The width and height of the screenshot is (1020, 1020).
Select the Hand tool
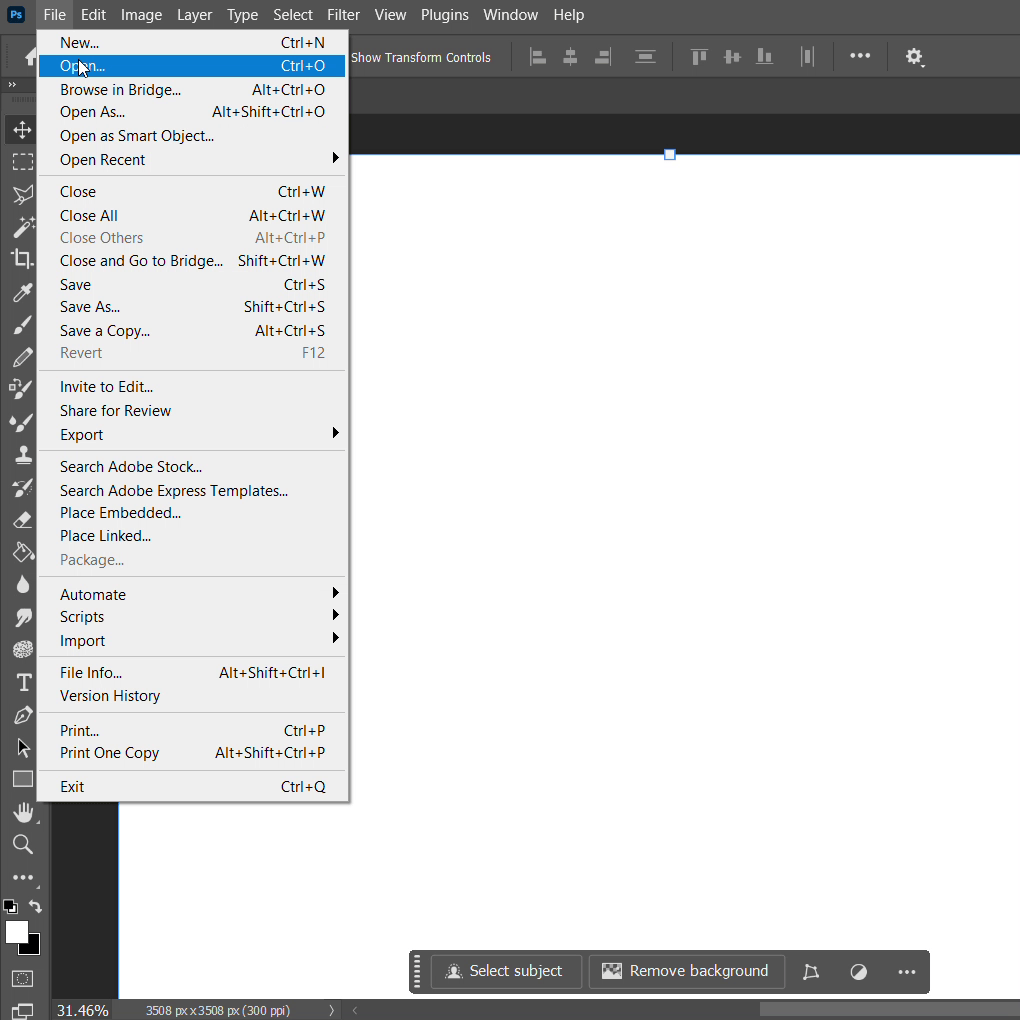coord(23,812)
